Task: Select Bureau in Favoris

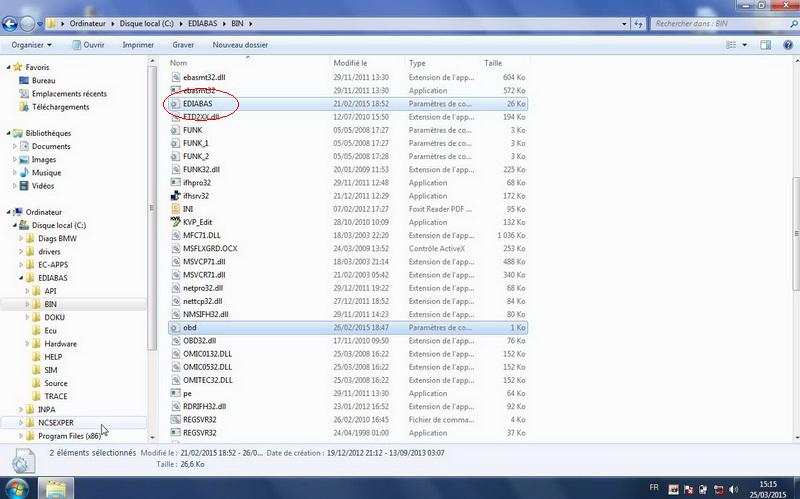Action: point(43,81)
